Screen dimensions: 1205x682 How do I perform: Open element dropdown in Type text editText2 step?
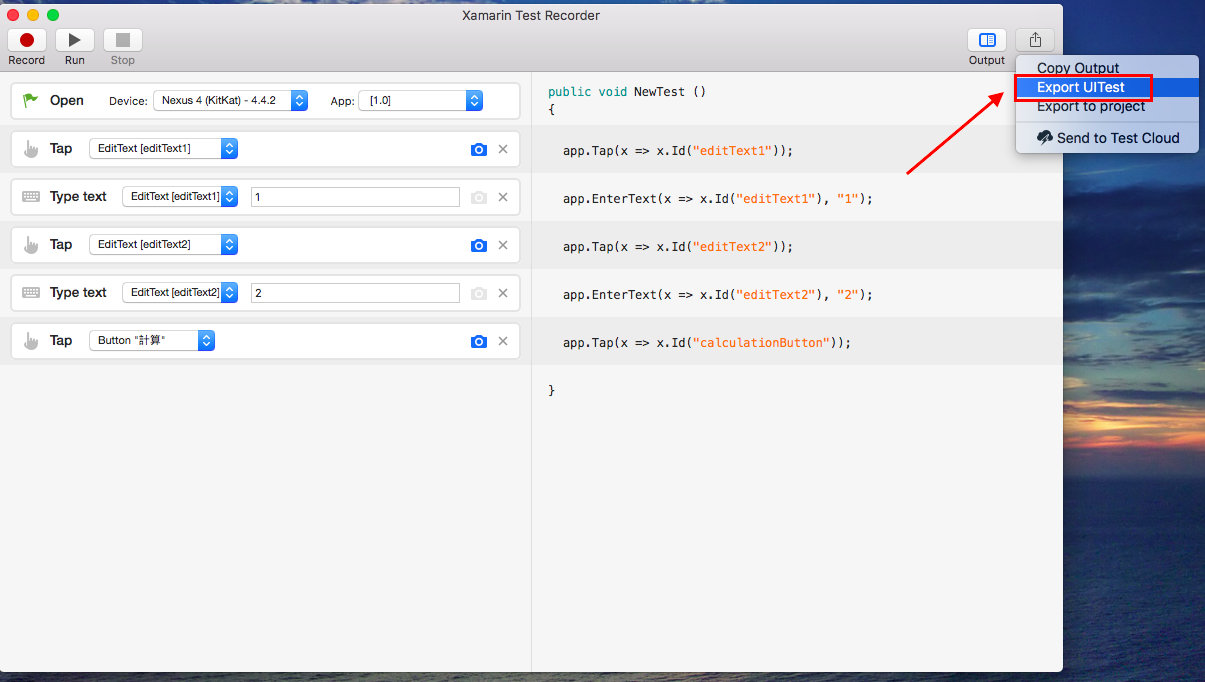[x=180, y=292]
